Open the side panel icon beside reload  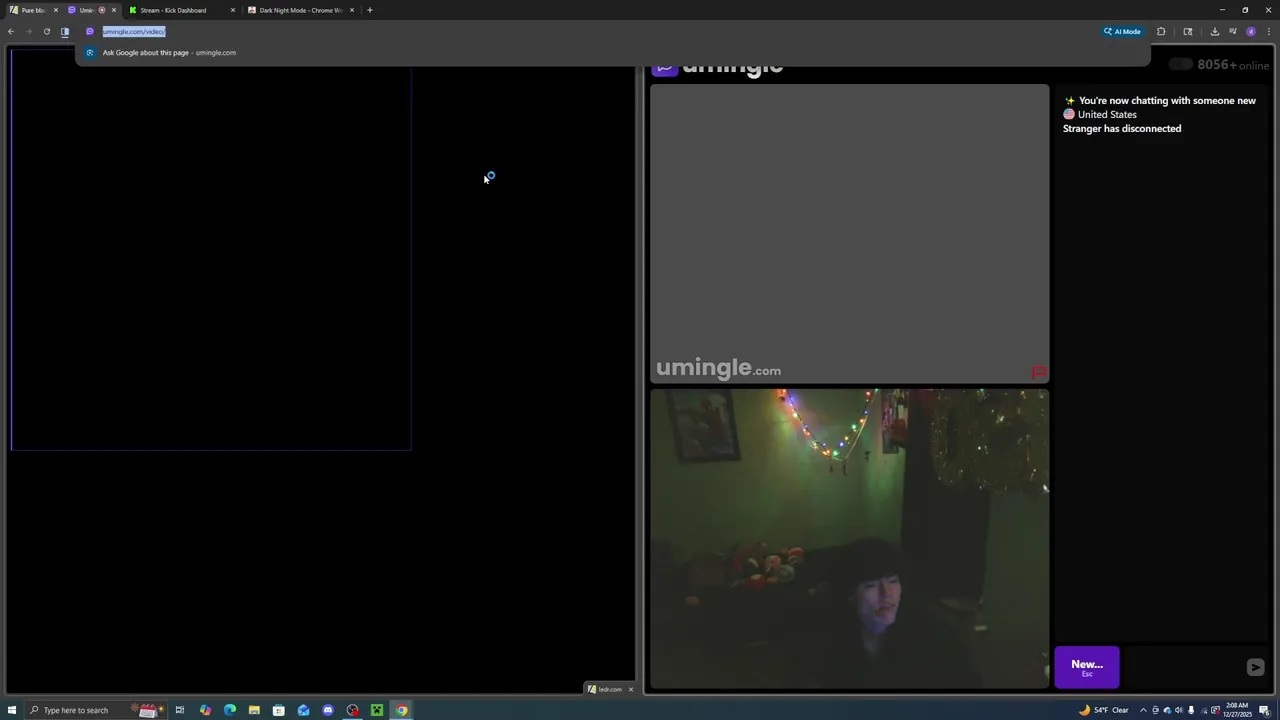(65, 31)
